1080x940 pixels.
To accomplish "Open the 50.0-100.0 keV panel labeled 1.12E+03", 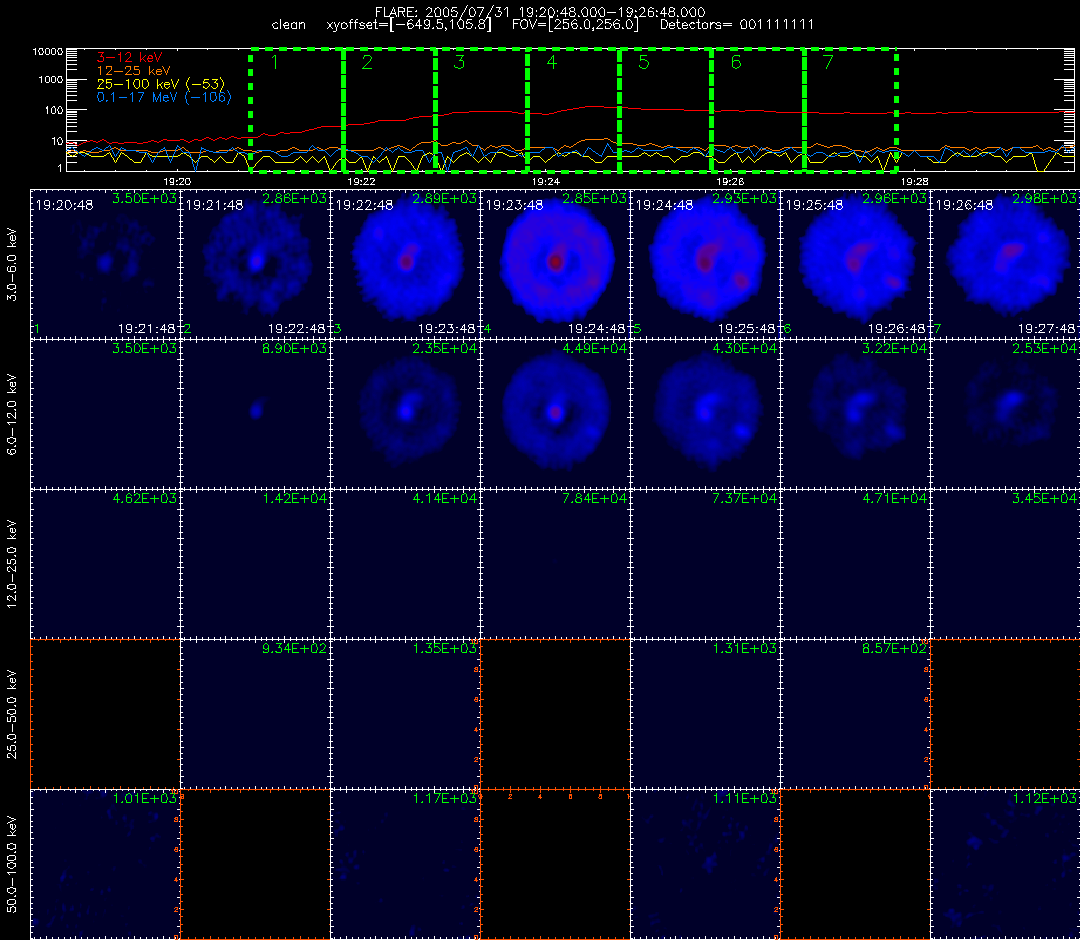I will point(1005,864).
